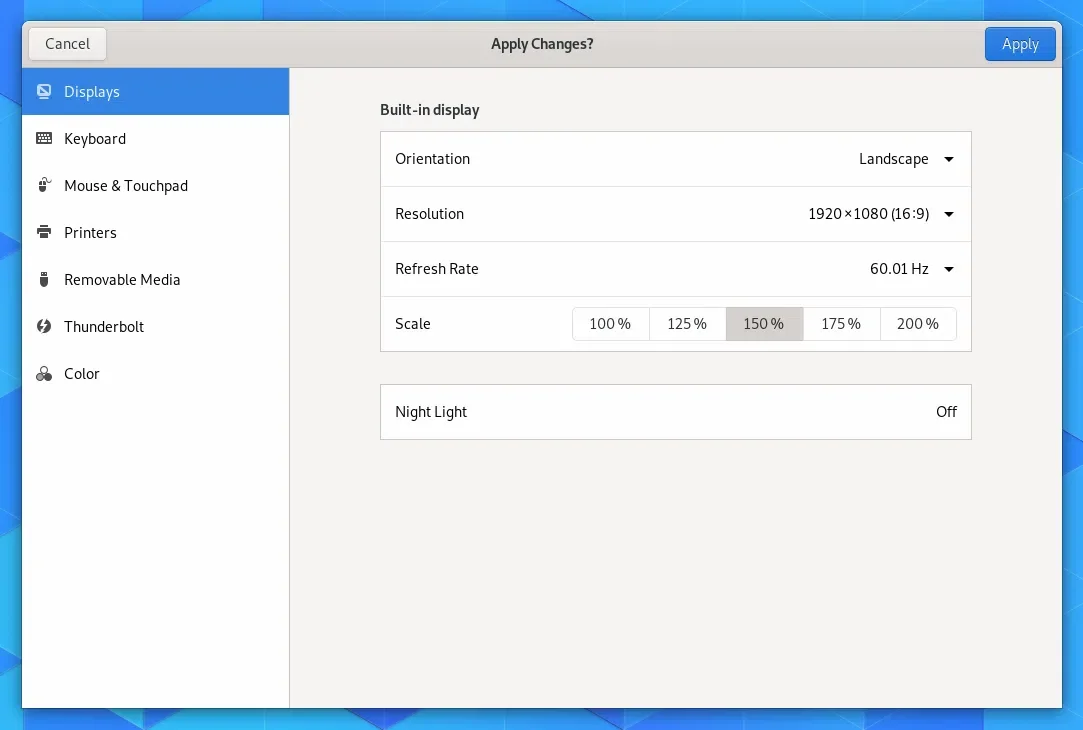Click the Mouse & Touchpad icon

point(44,185)
